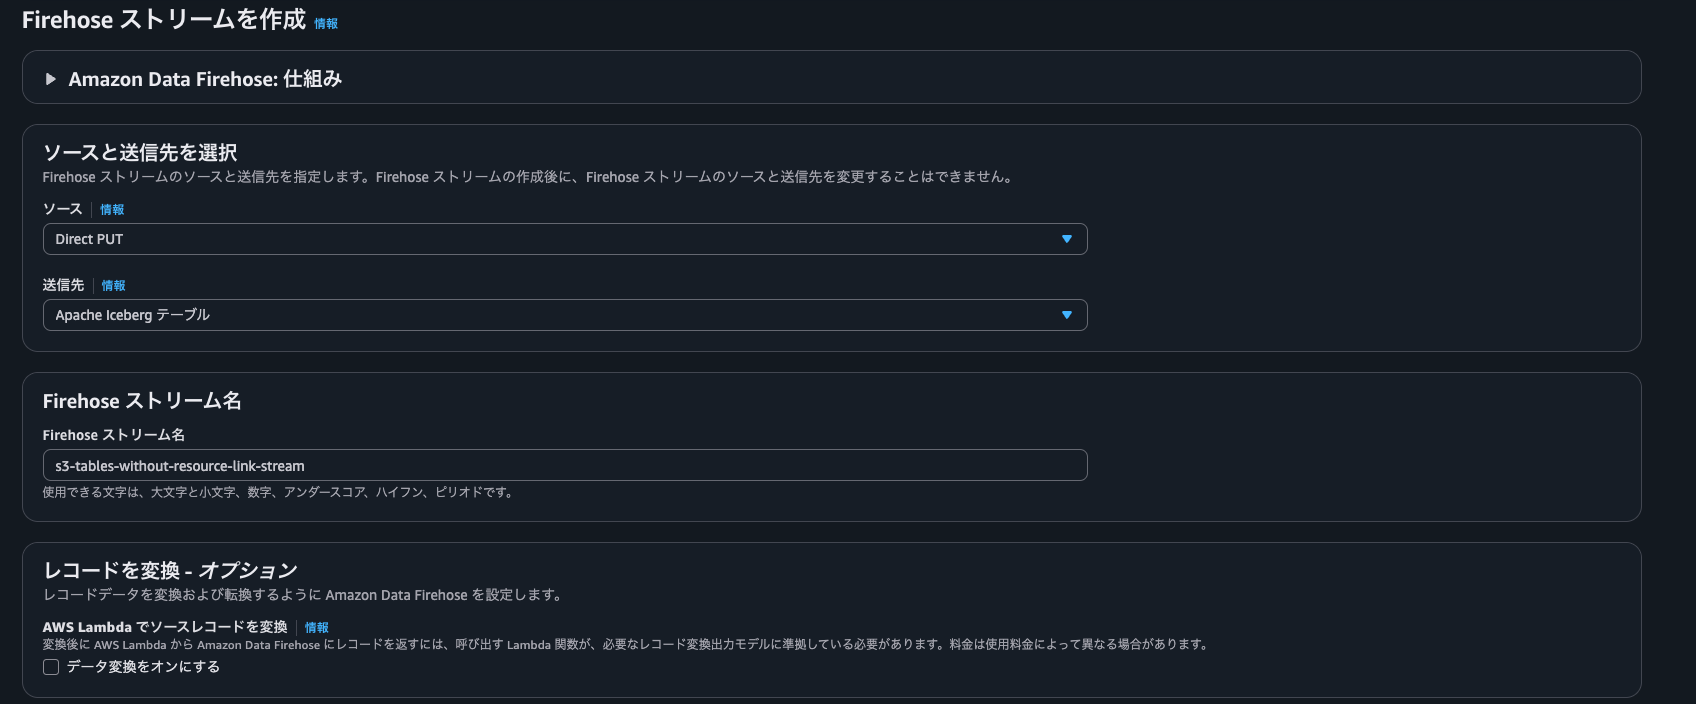Click the disclosure triangle of 仕組み panel

(50, 79)
